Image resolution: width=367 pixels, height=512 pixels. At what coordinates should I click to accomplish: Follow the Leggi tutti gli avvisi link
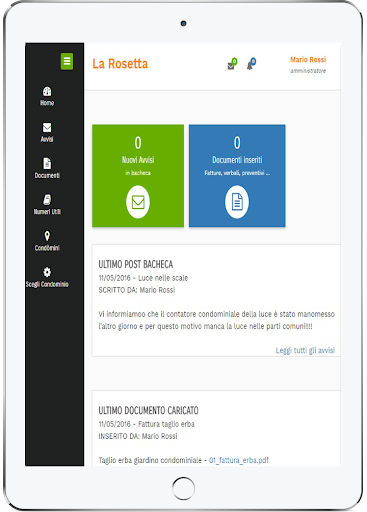(305, 350)
